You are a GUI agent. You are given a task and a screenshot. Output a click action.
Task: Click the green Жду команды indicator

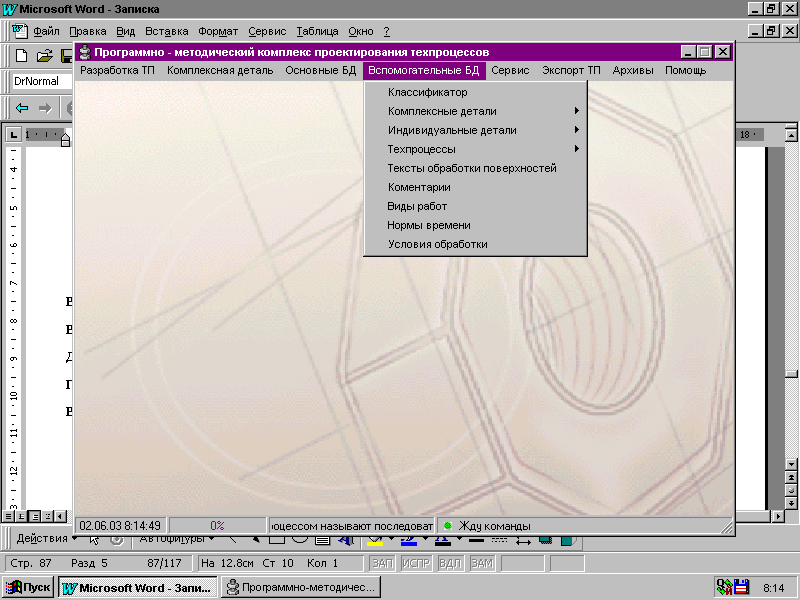point(448,526)
